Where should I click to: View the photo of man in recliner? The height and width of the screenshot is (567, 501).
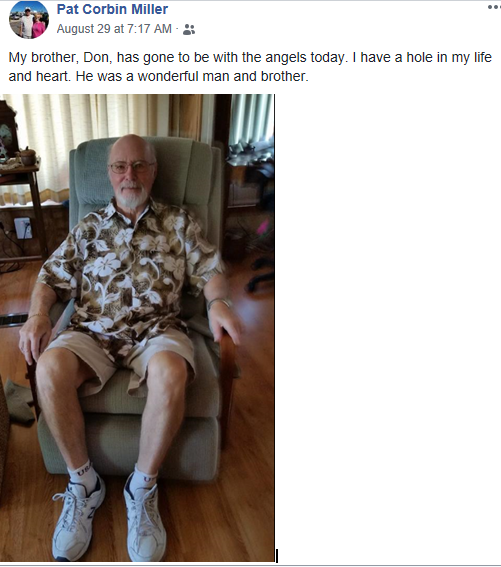[x=137, y=328]
